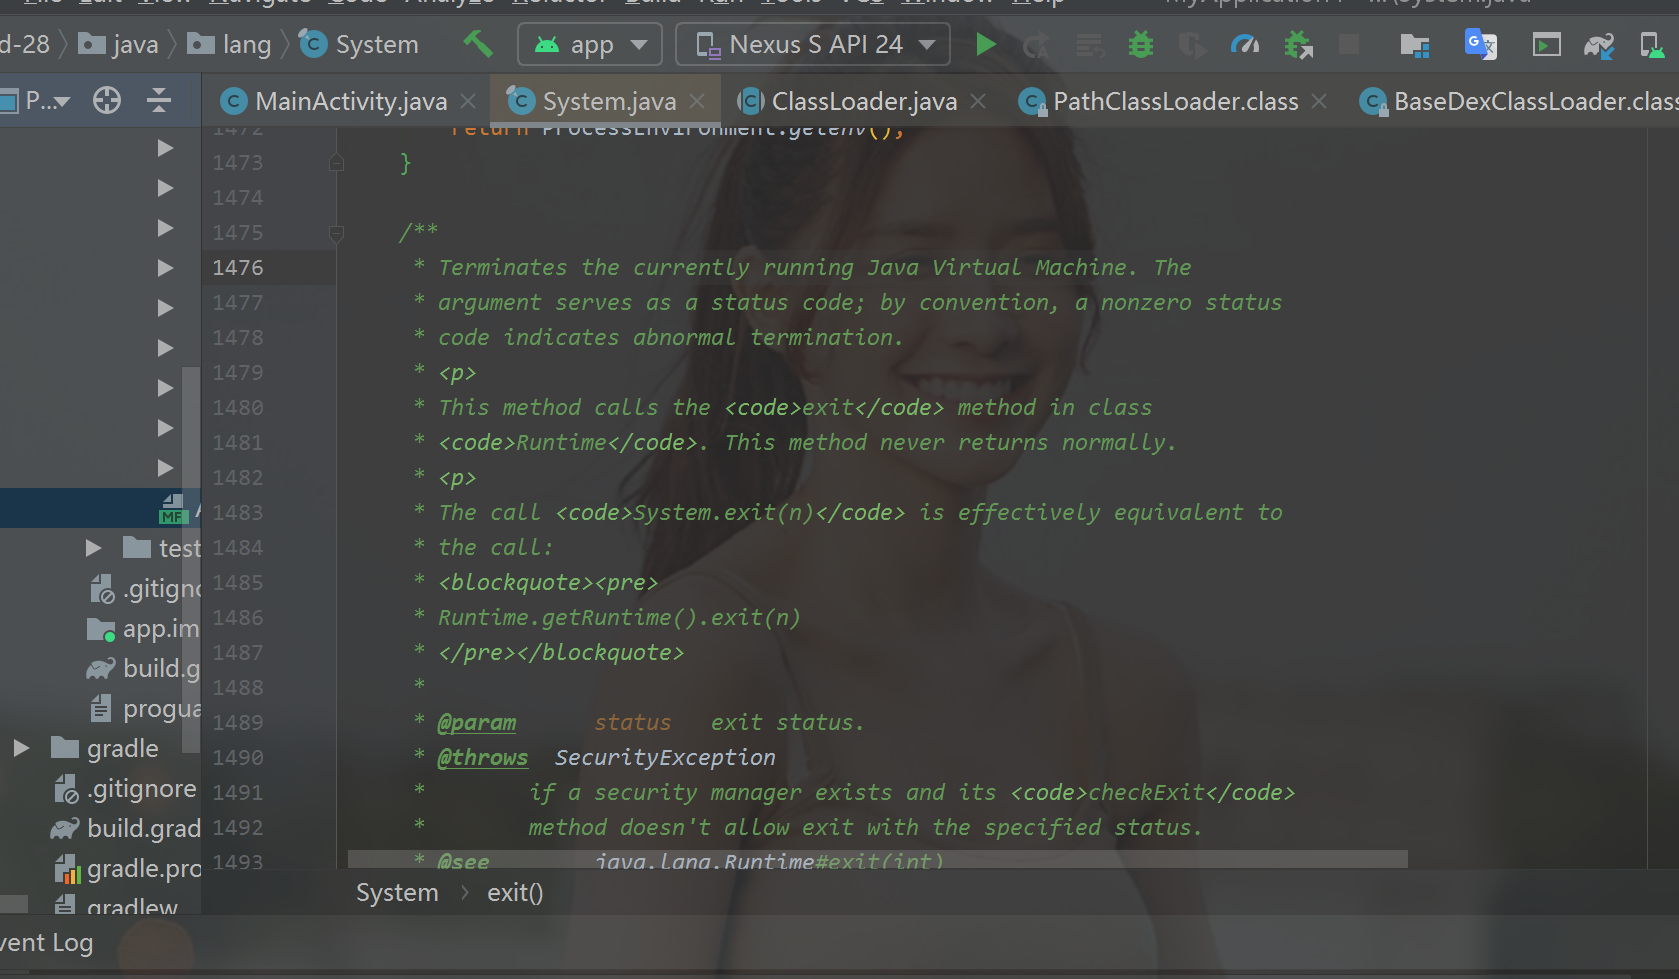Start debugging with the green bug icon
This screenshot has width=1679, height=979.
tap(1140, 44)
